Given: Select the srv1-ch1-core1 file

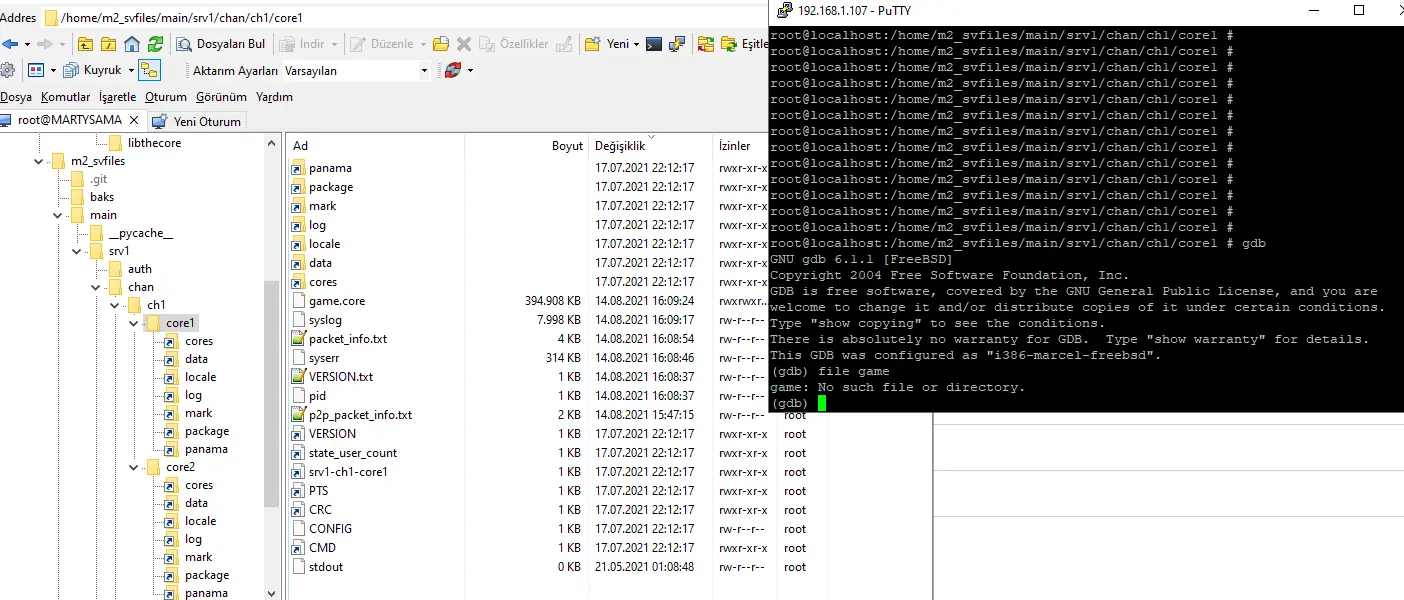Looking at the screenshot, I should pyautogui.click(x=348, y=472).
